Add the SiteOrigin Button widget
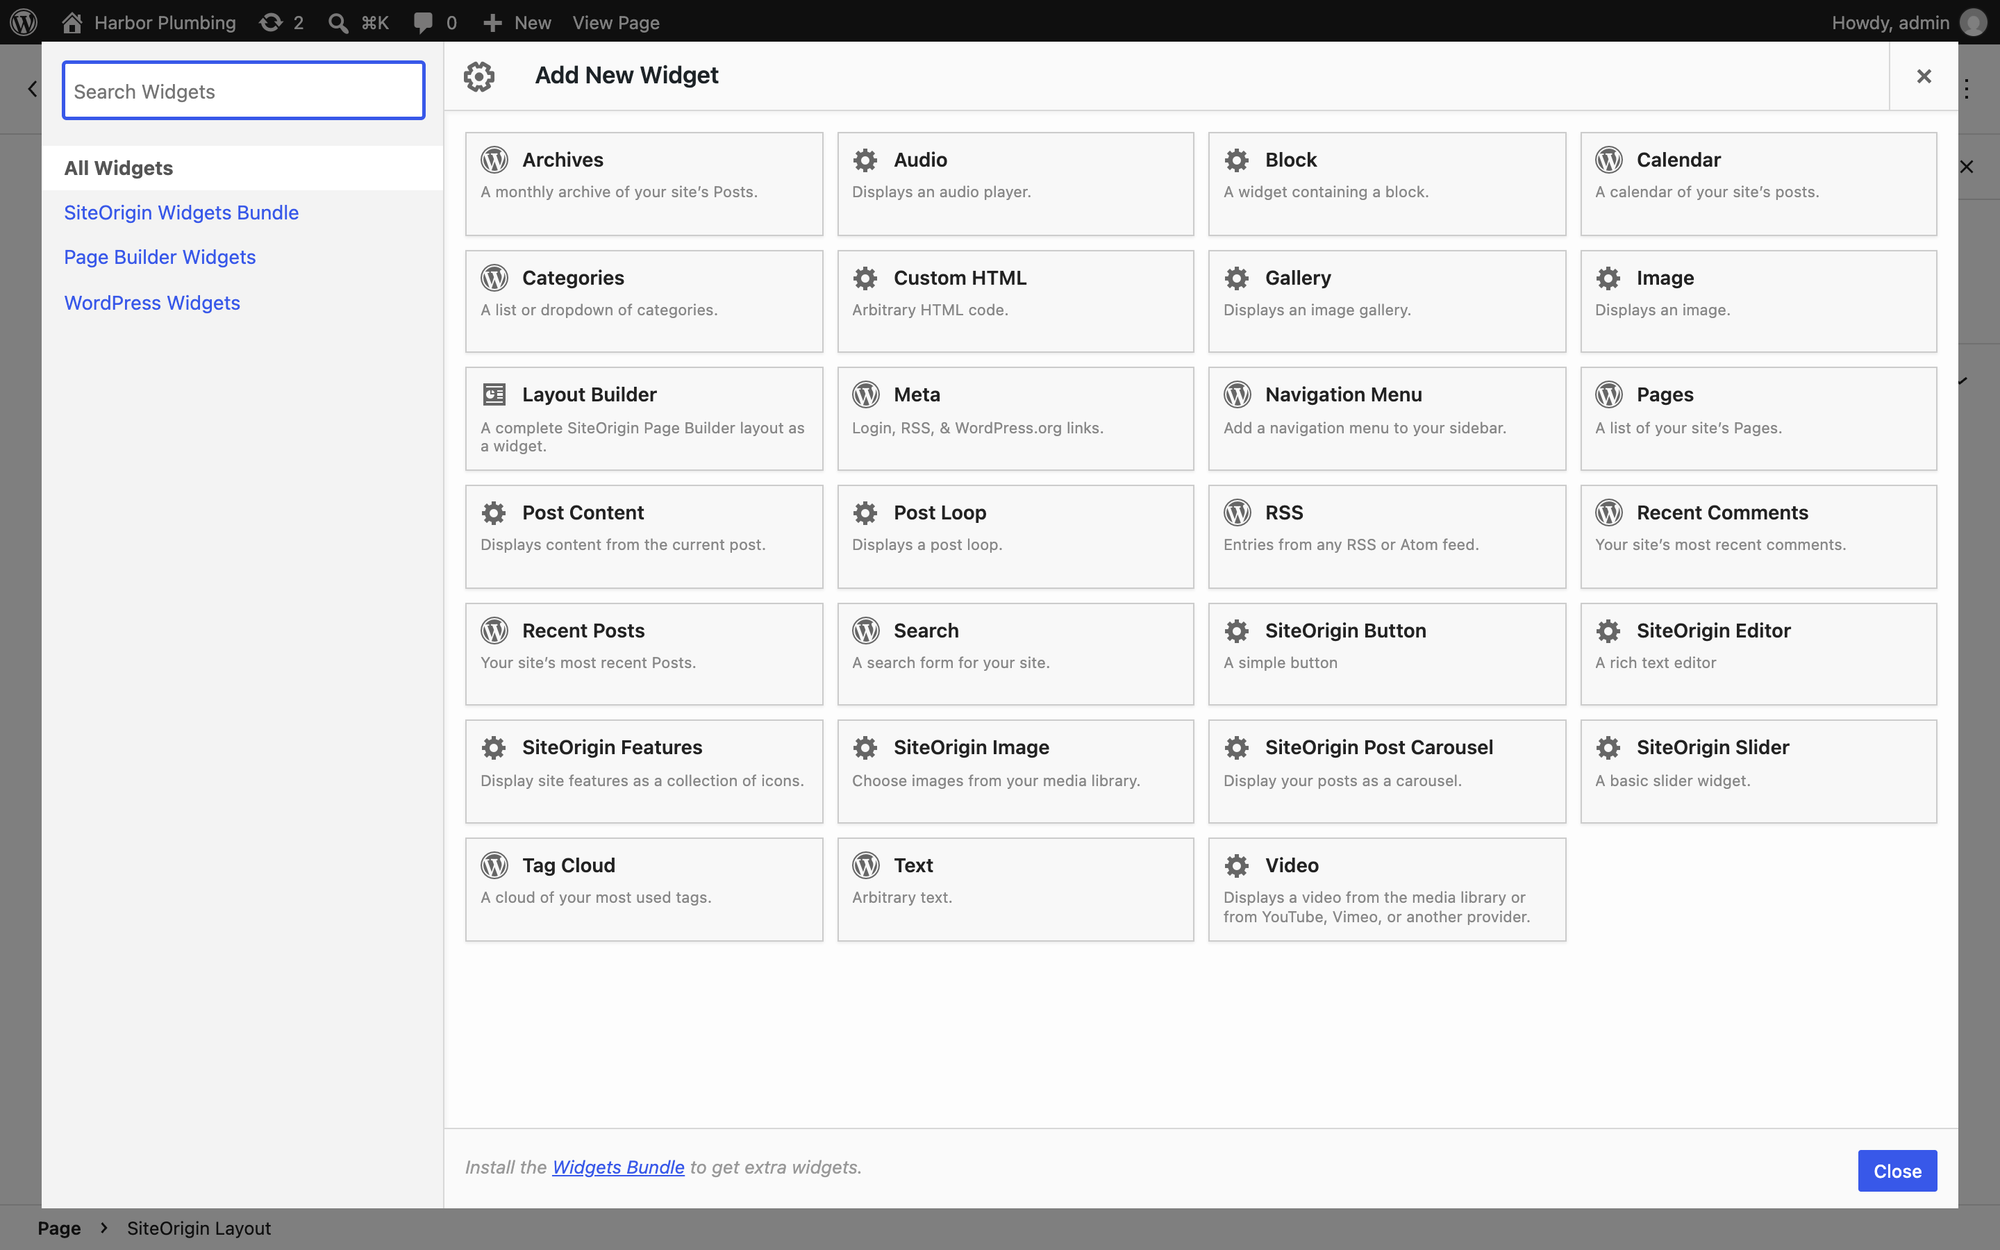 pyautogui.click(x=1387, y=654)
